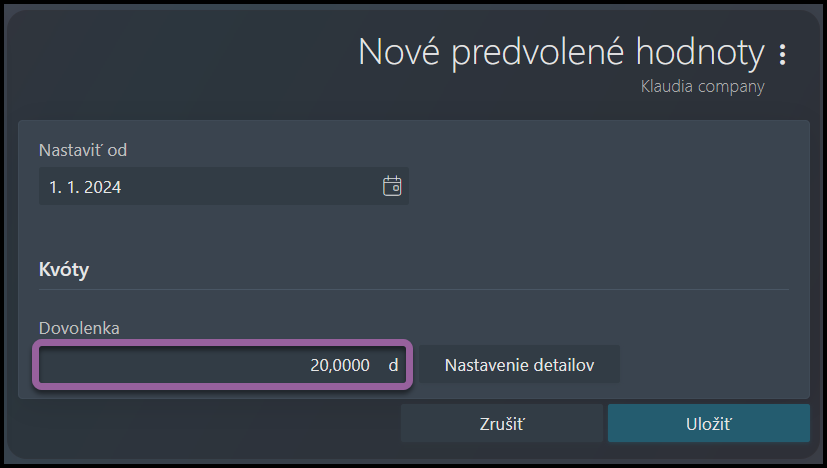Click the divider line under Kvóty

tap(414, 290)
